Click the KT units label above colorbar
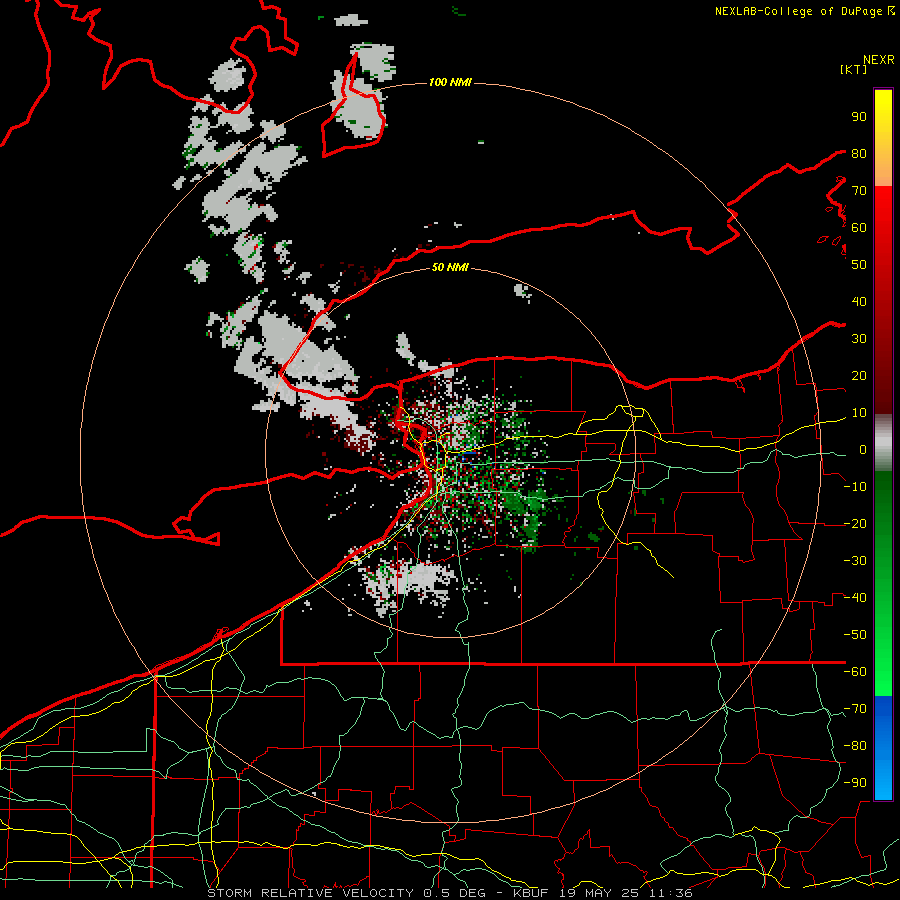 [x=854, y=69]
